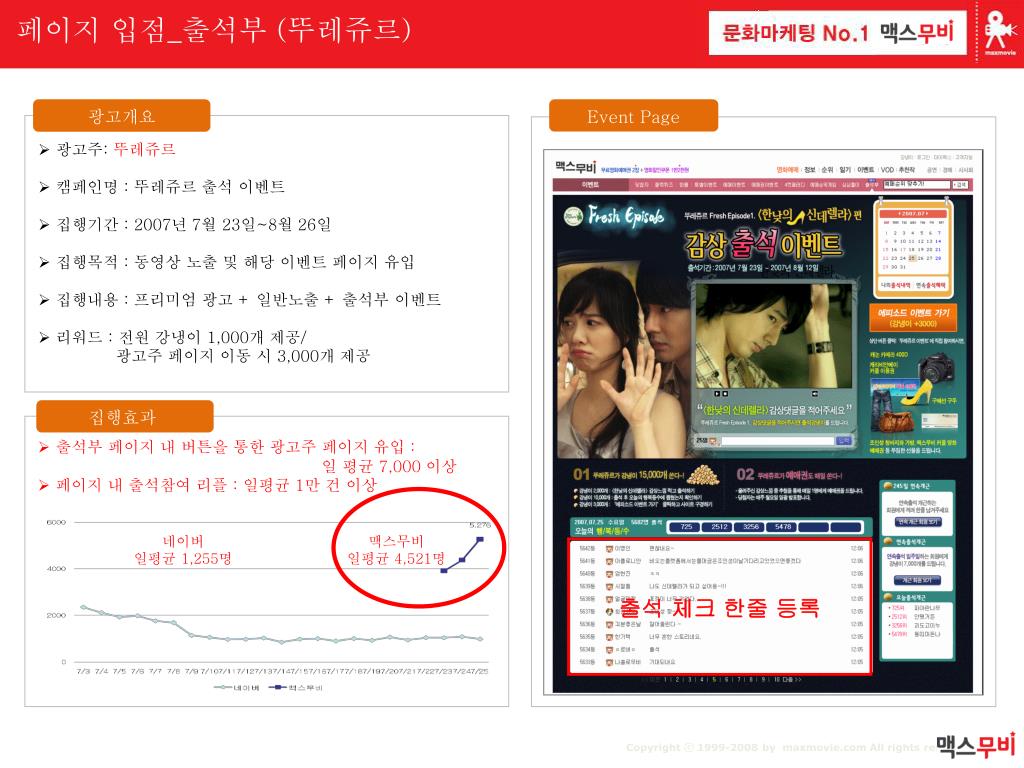The image size is (1024, 768).
Task: Click the 광고개요 orange section header
Action: coord(121,116)
